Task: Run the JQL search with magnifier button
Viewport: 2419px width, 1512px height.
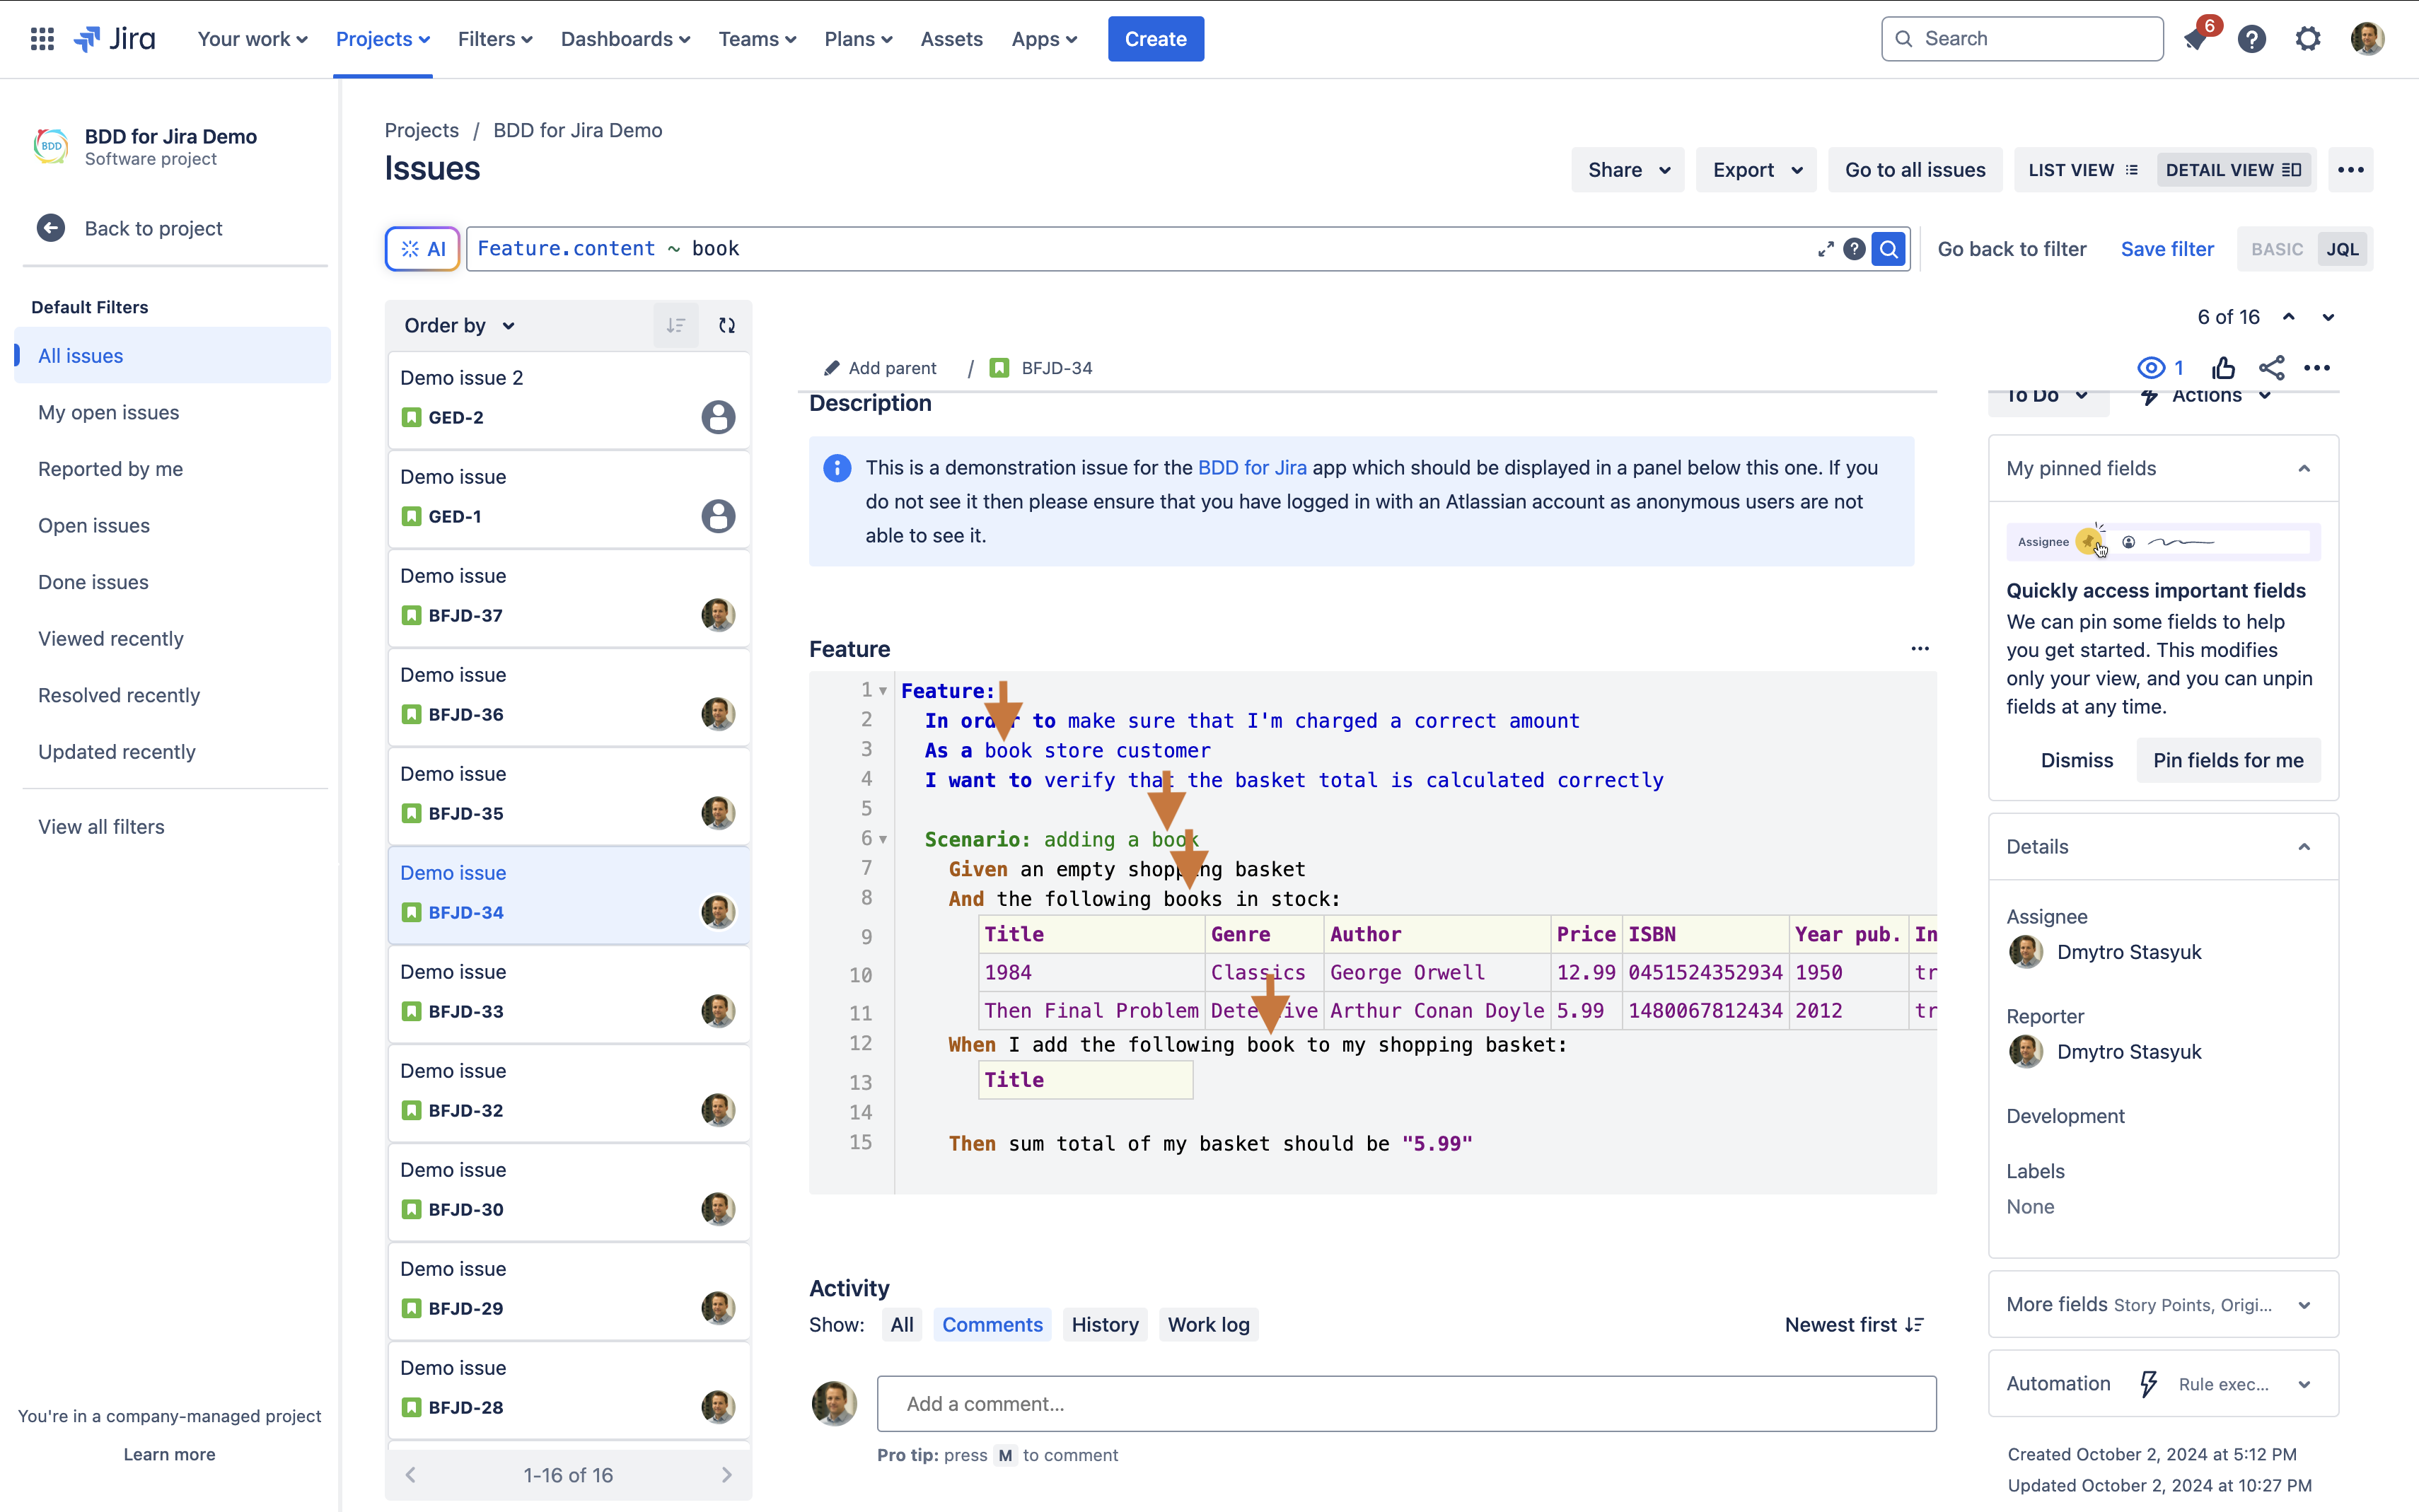Action: click(x=1889, y=249)
